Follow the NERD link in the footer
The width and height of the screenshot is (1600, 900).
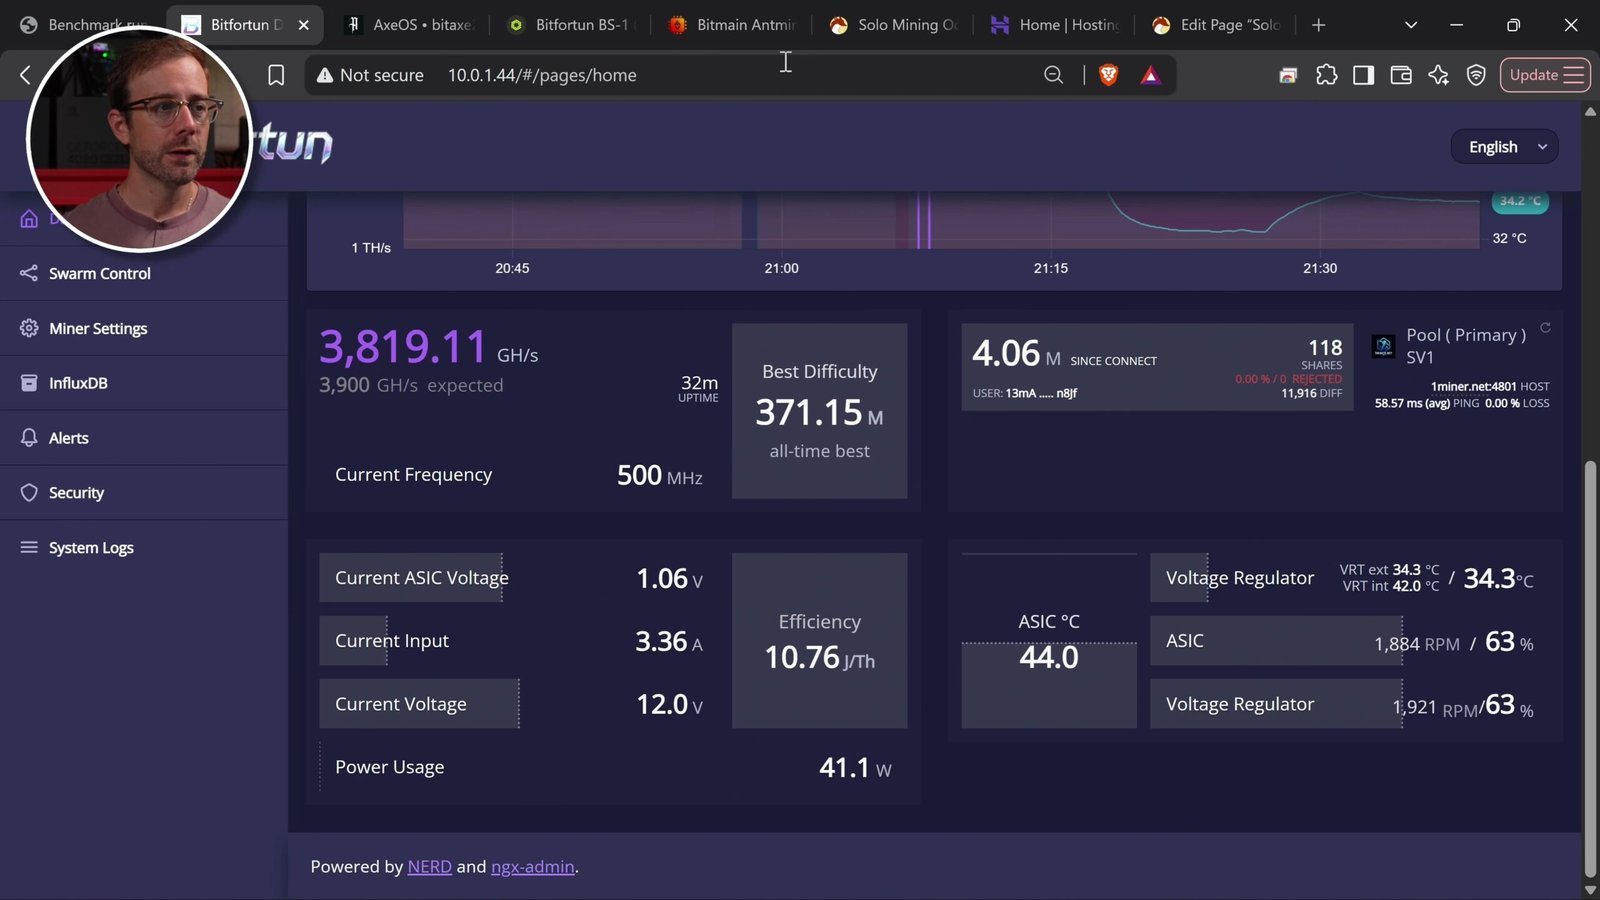tap(429, 867)
